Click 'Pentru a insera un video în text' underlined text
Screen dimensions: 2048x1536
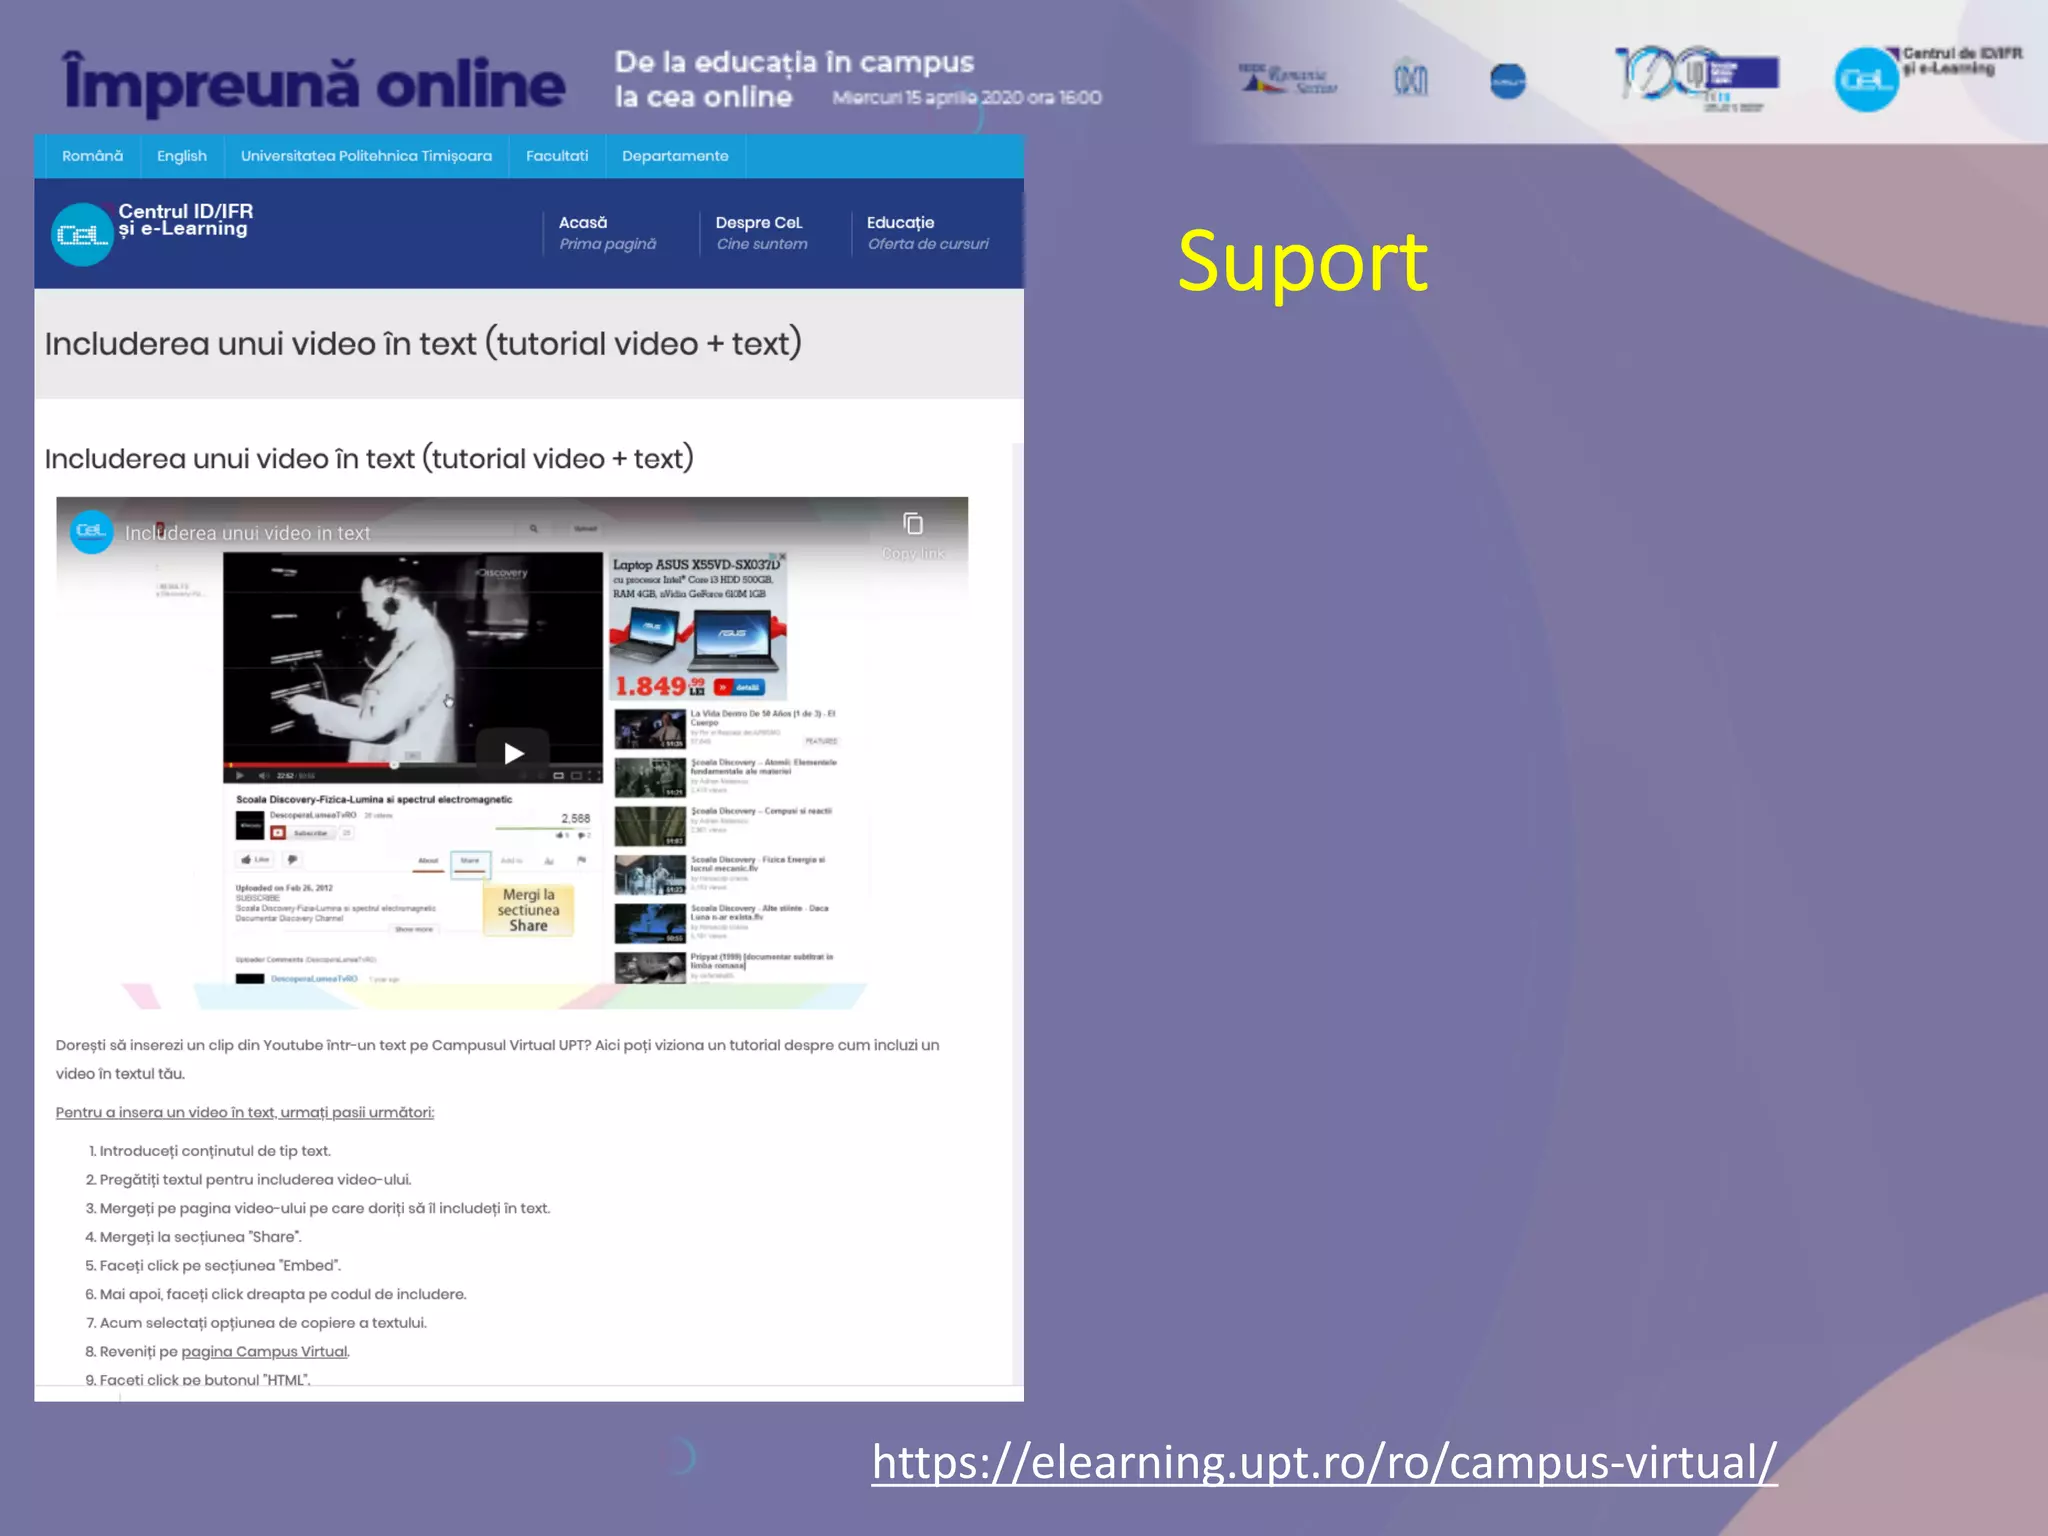(245, 1112)
